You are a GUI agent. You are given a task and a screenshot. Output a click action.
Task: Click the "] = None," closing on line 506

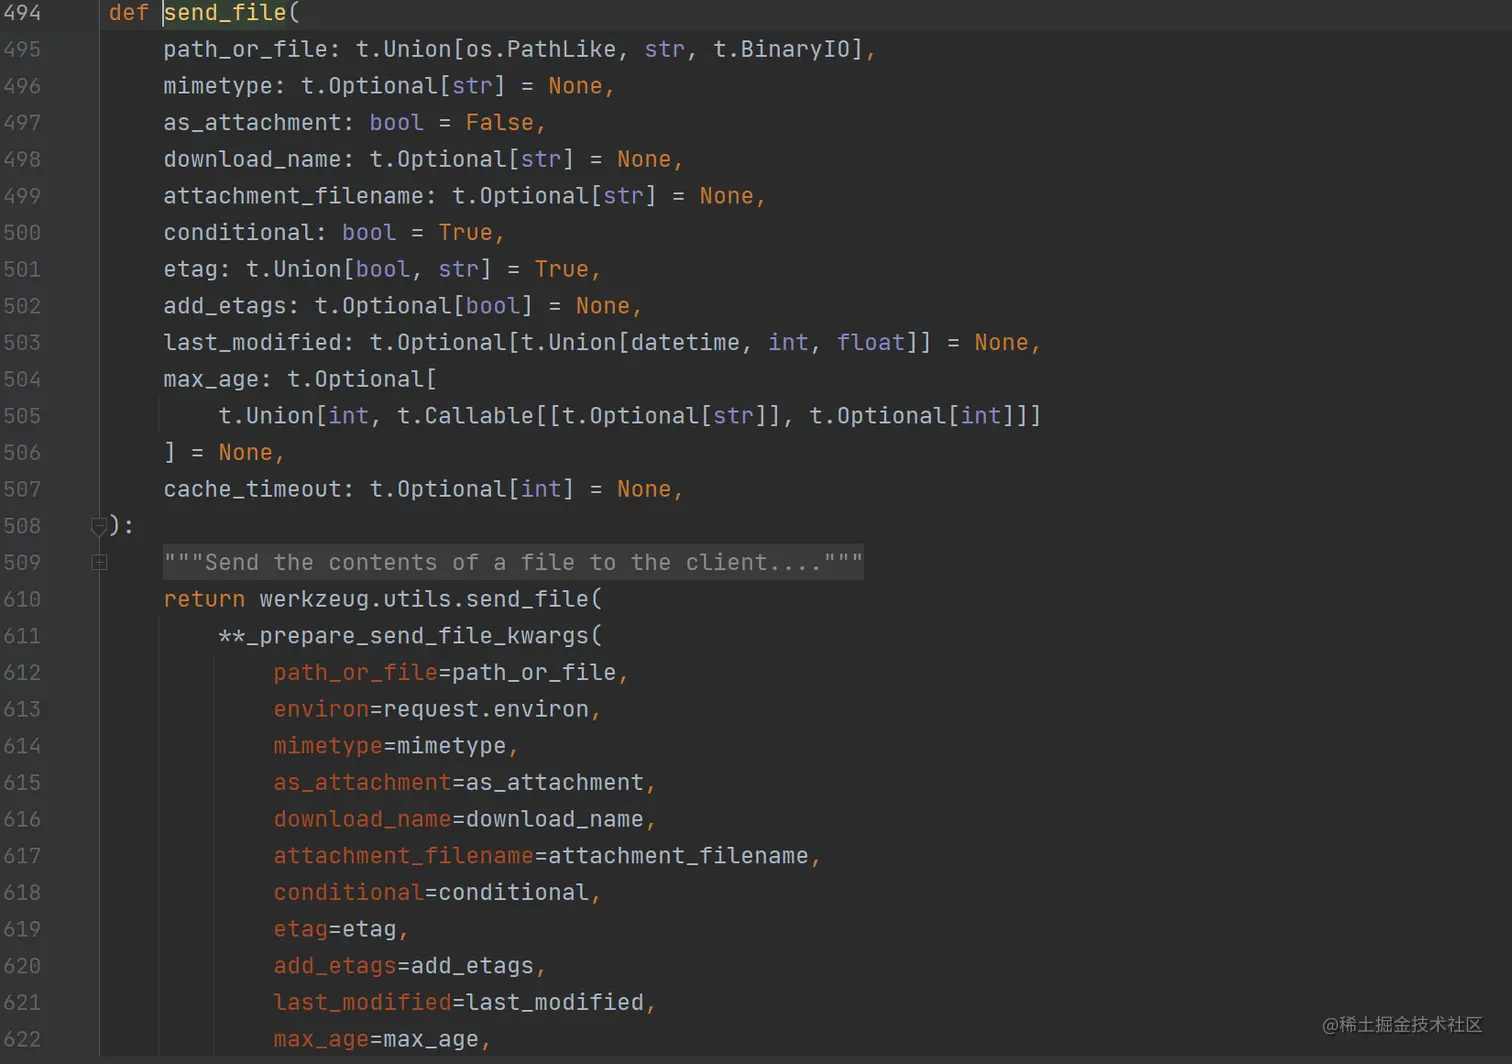click(225, 453)
